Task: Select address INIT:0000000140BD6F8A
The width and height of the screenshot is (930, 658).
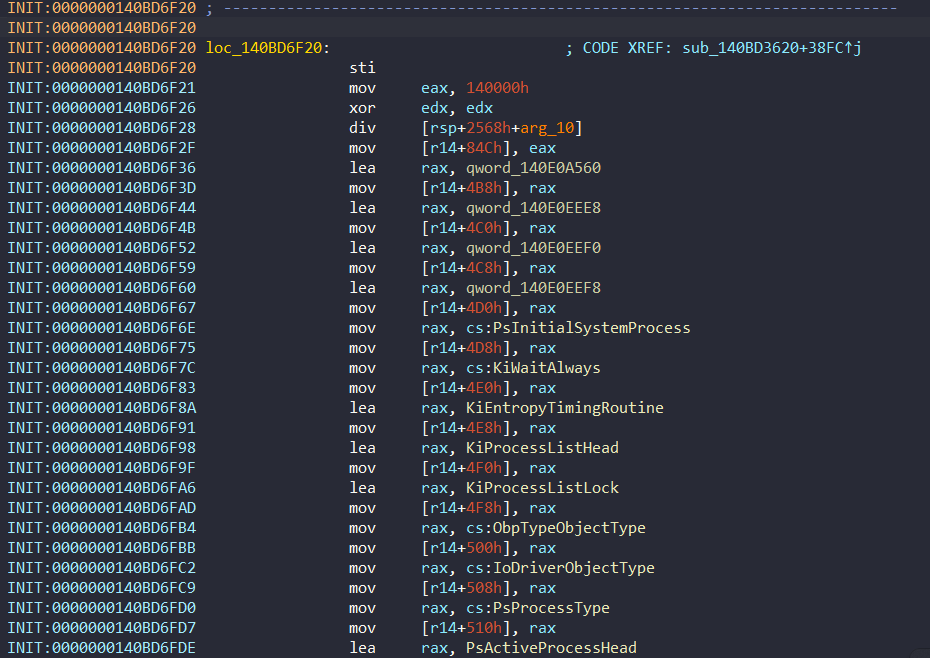Action: coord(101,408)
